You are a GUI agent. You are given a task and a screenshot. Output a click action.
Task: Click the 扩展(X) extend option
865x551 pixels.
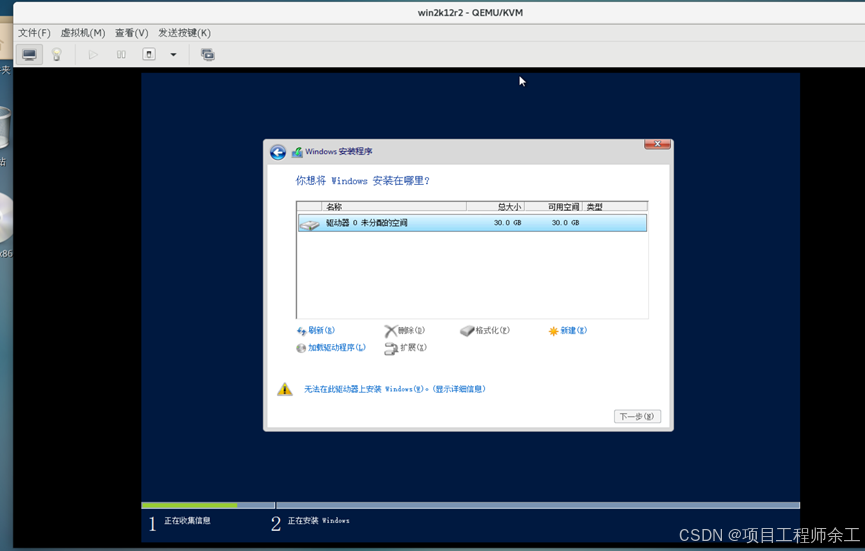[413, 347]
